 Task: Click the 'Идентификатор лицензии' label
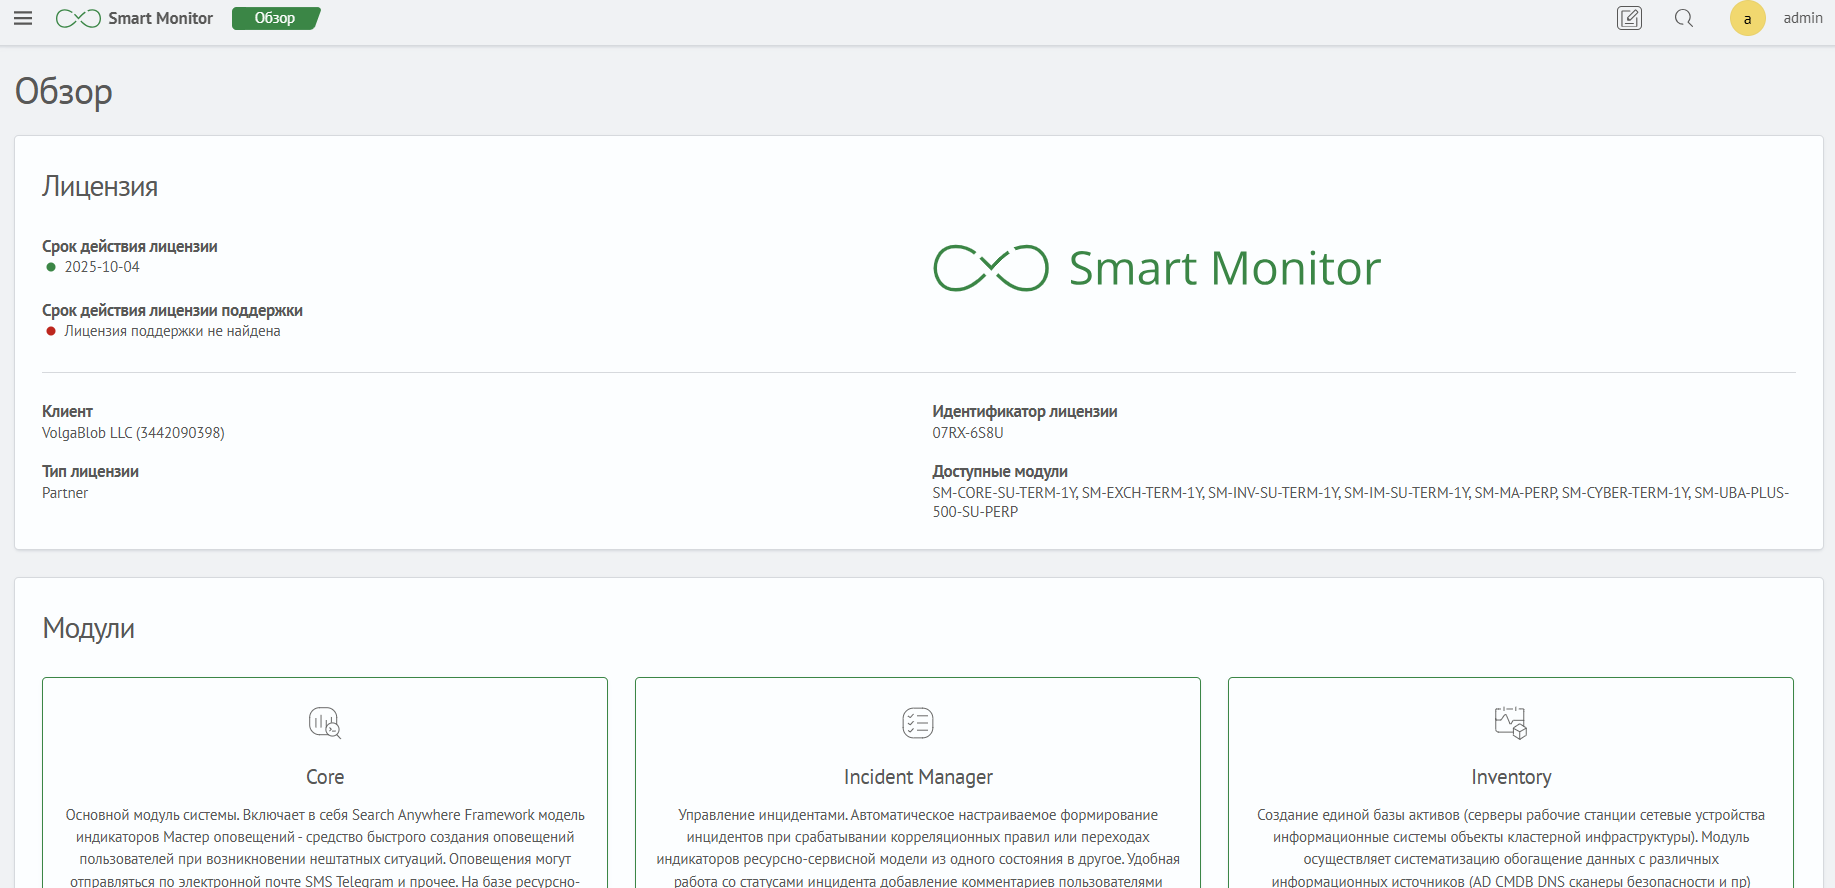[1025, 412]
